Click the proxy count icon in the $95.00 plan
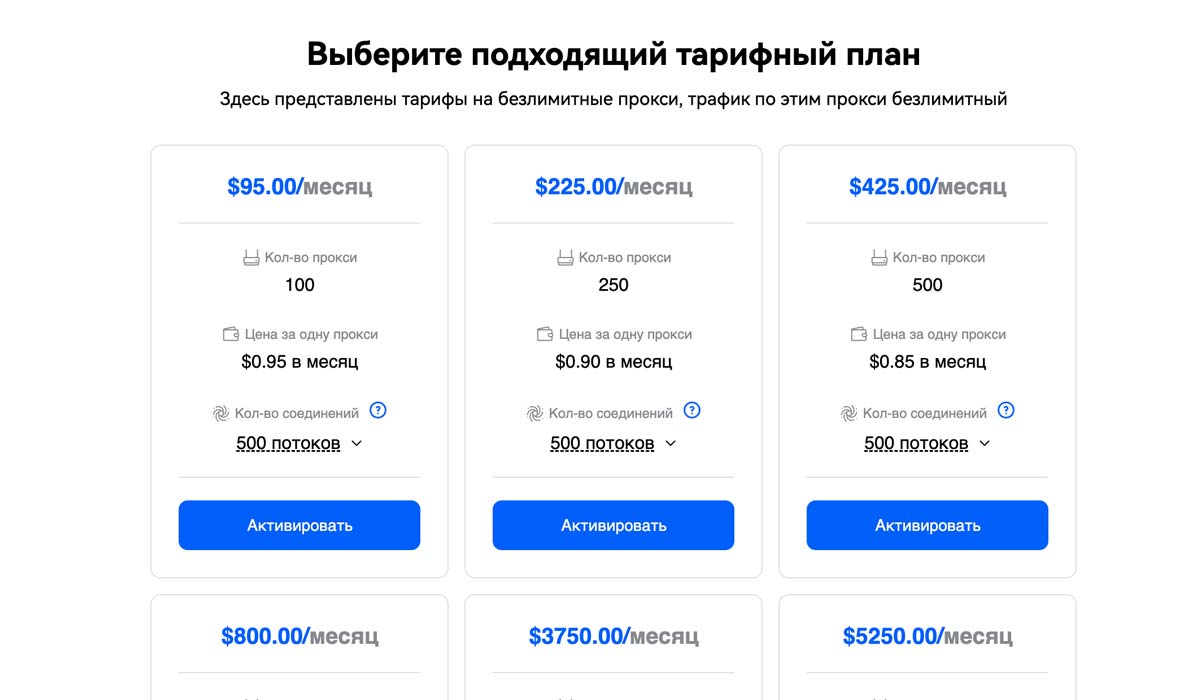 [x=251, y=258]
